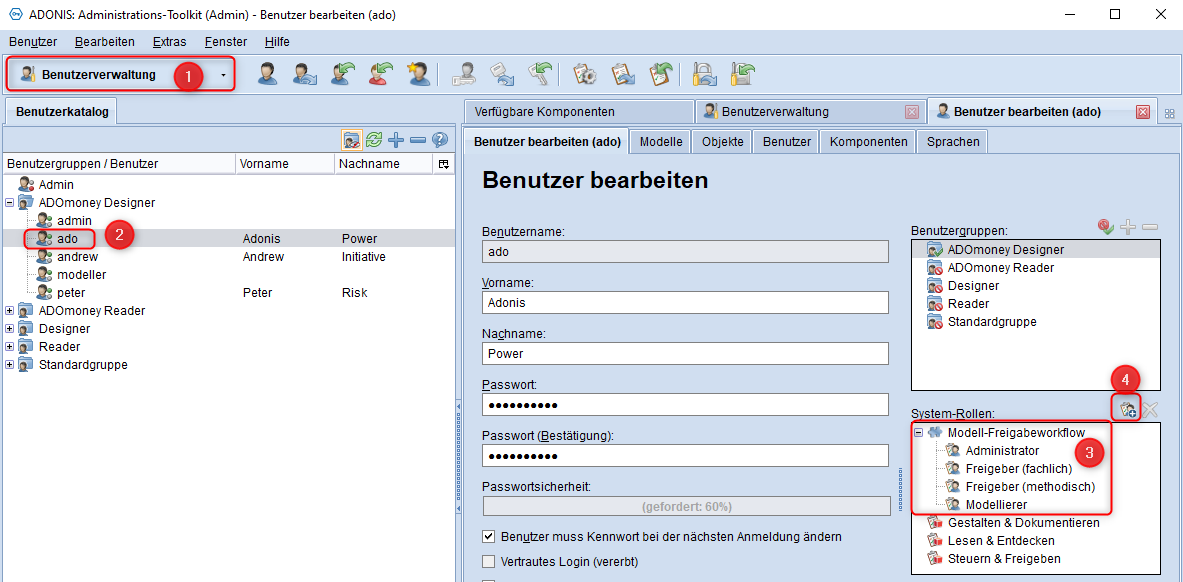This screenshot has width=1183, height=582.
Task: Switch to the Objekte tab
Action: click(x=722, y=141)
